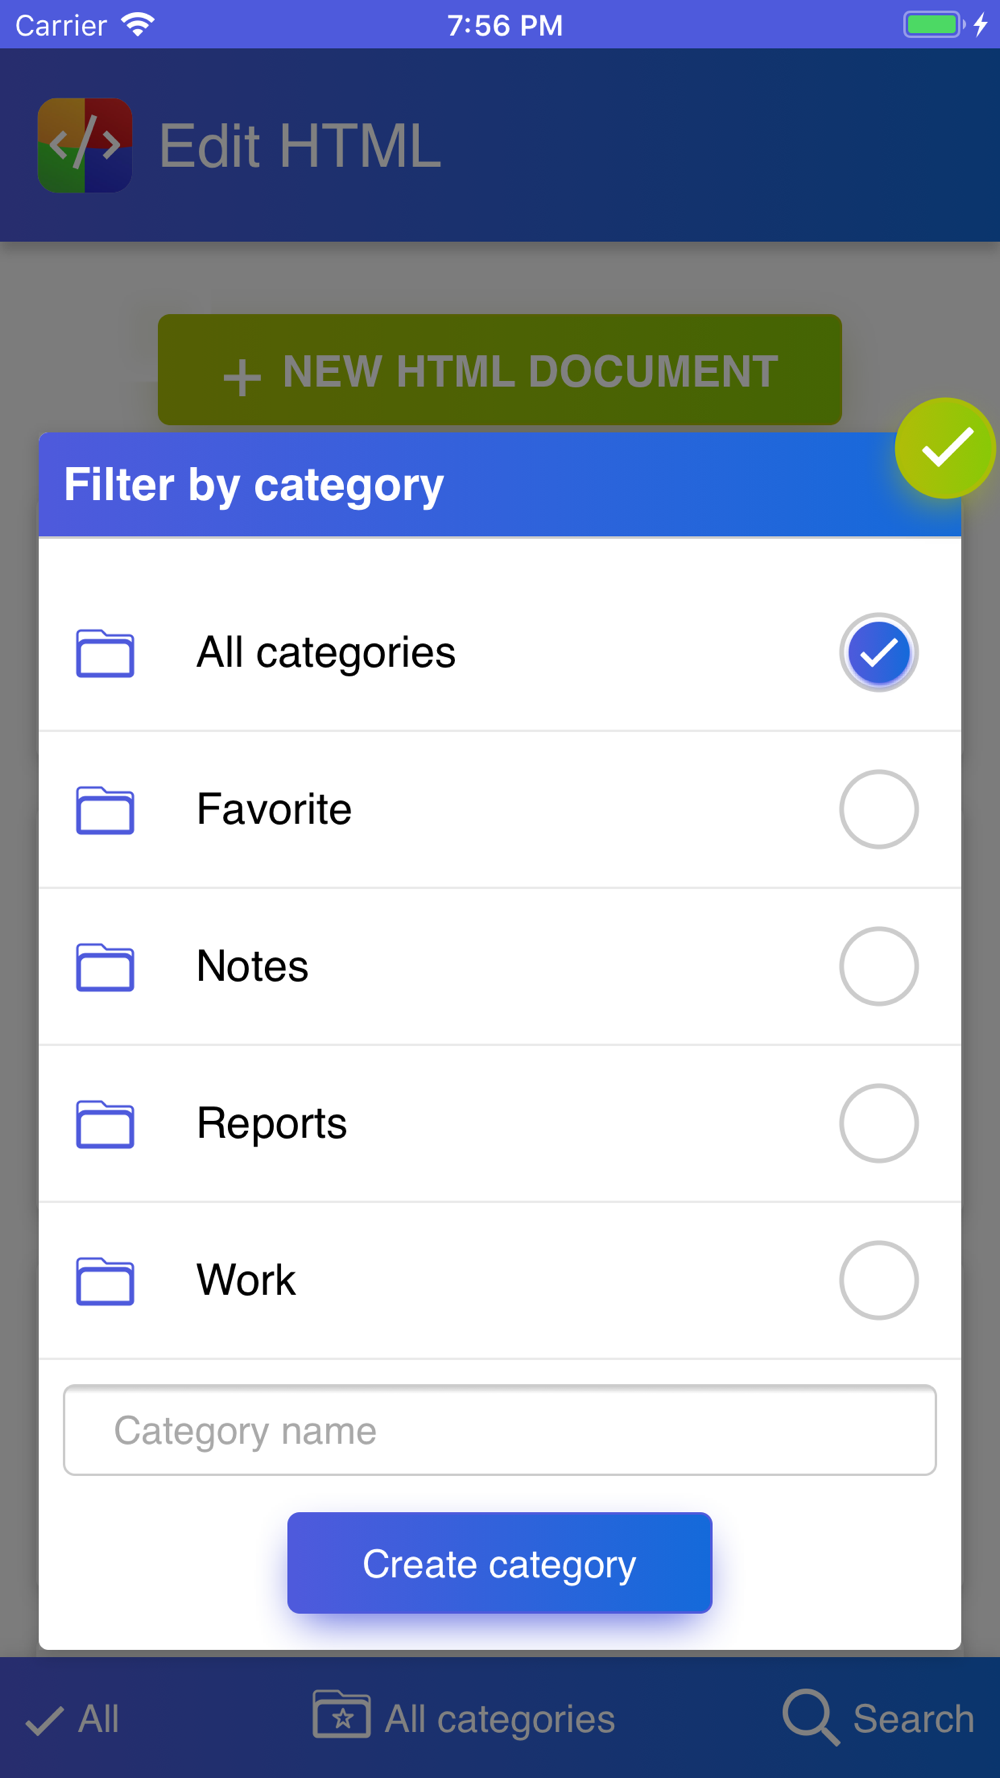The height and width of the screenshot is (1778, 1000).
Task: Click the Reports folder icon
Action: tap(105, 1124)
